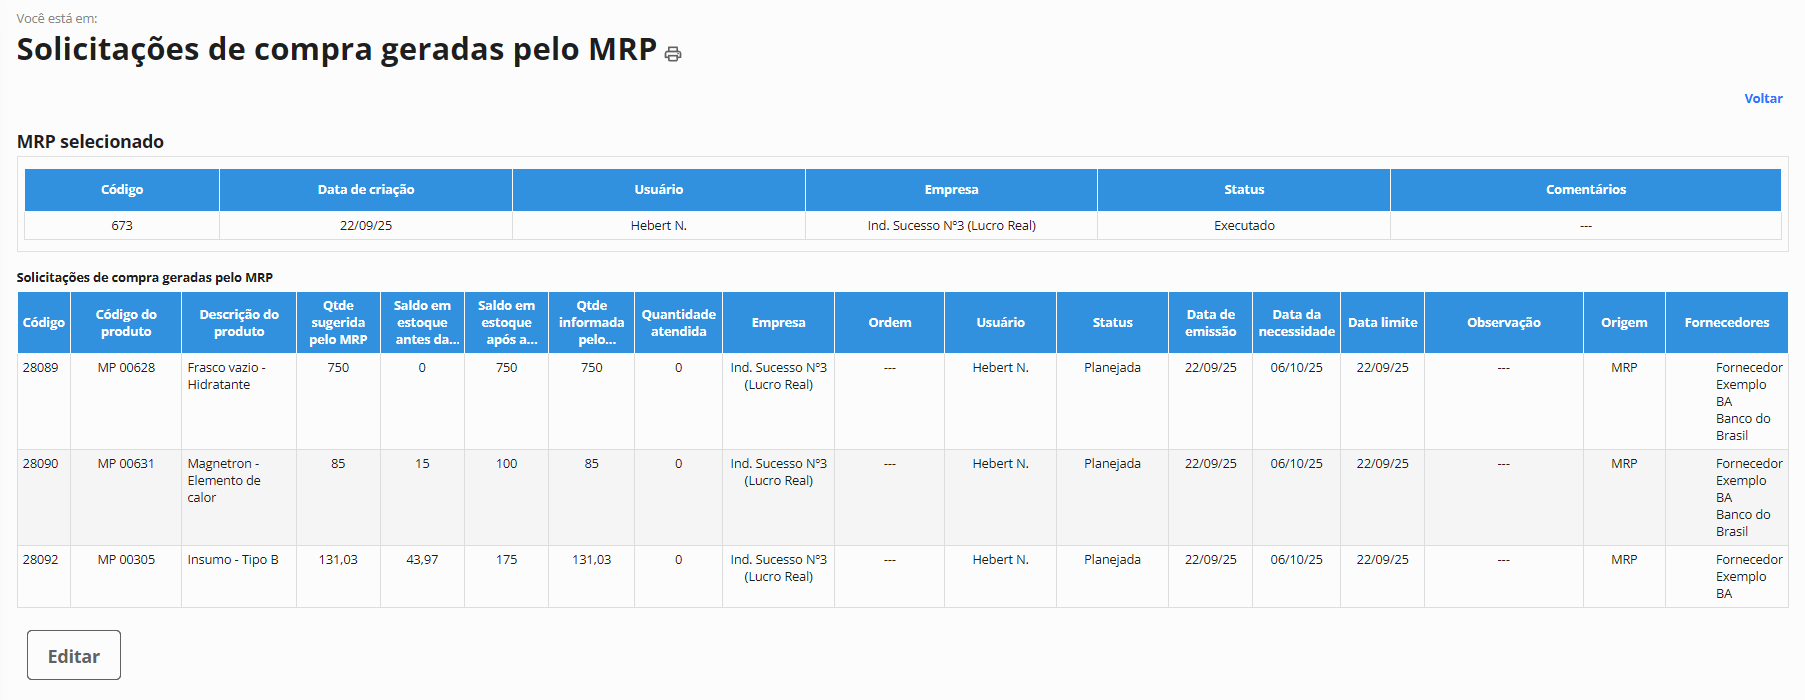This screenshot has width=1805, height=700.
Task: Select request code 28092 cell
Action: coord(41,560)
